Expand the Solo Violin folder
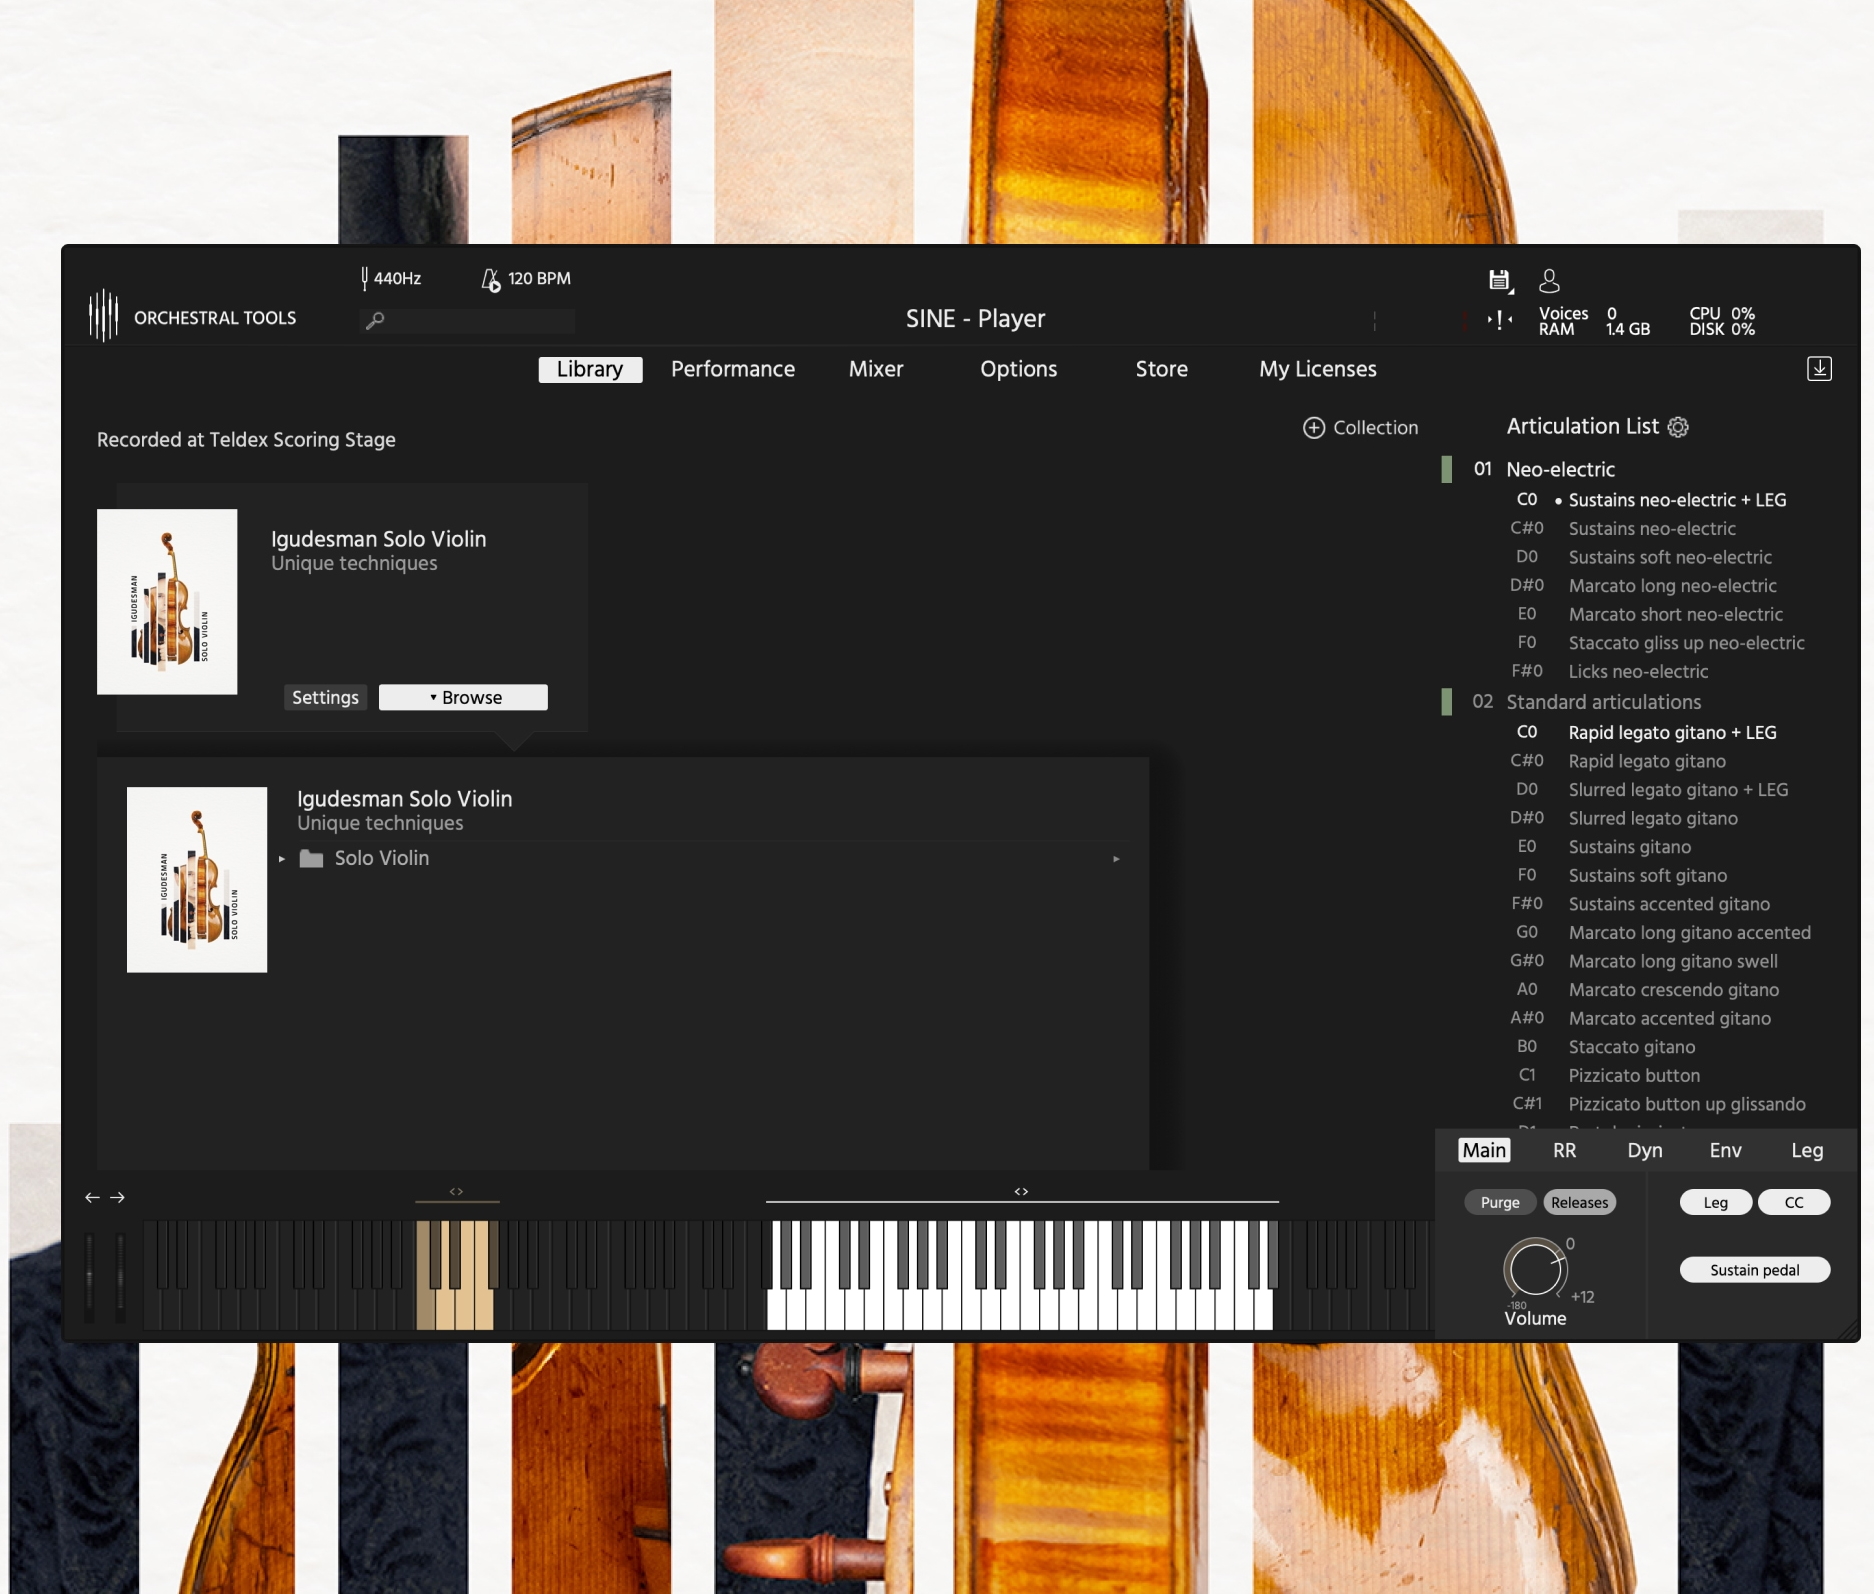 282,859
